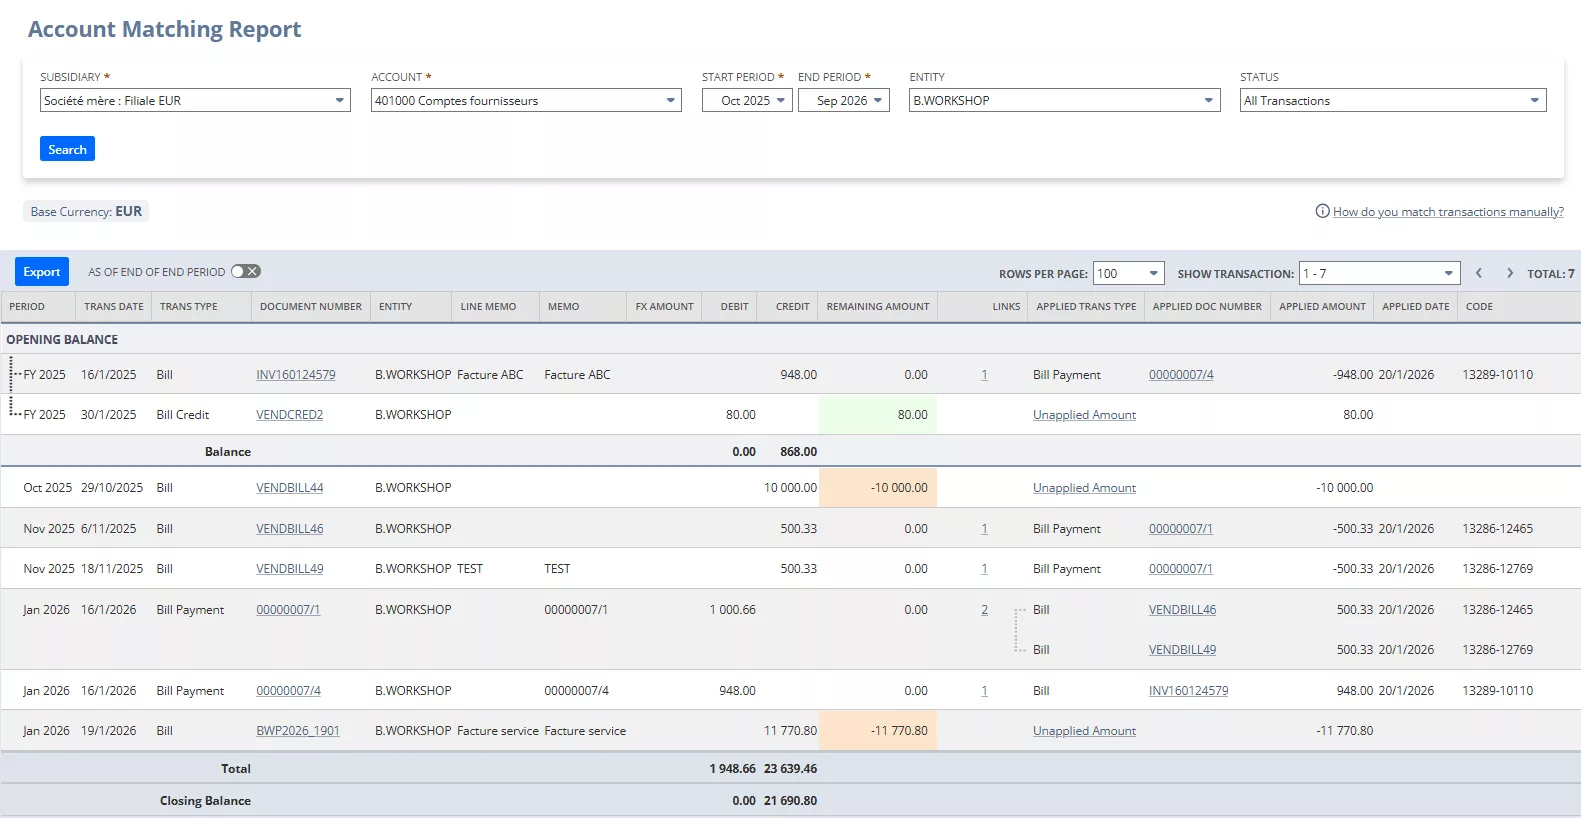Screen dimensions: 1581x818
Task: Change Rows Per Page dropdown
Action: tap(1128, 273)
